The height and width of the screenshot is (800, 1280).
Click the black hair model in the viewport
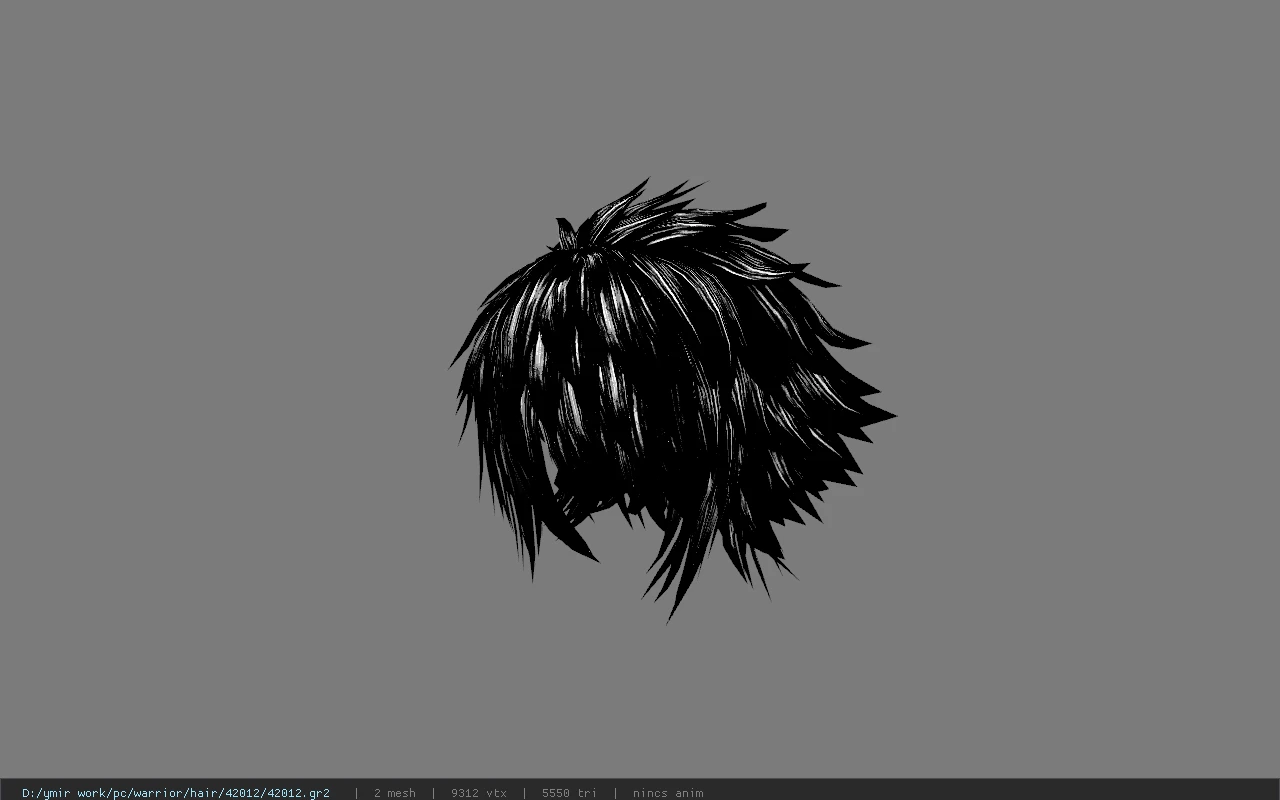tap(671, 400)
